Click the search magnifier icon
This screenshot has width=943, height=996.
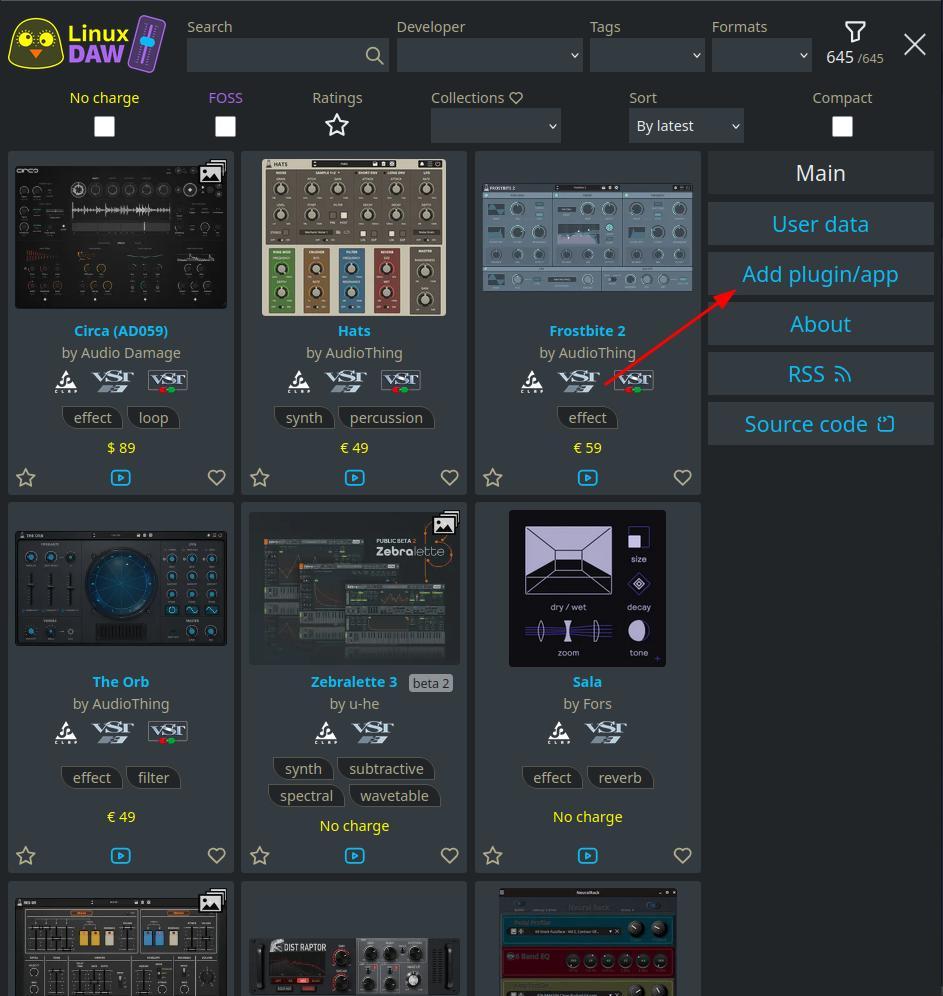375,56
